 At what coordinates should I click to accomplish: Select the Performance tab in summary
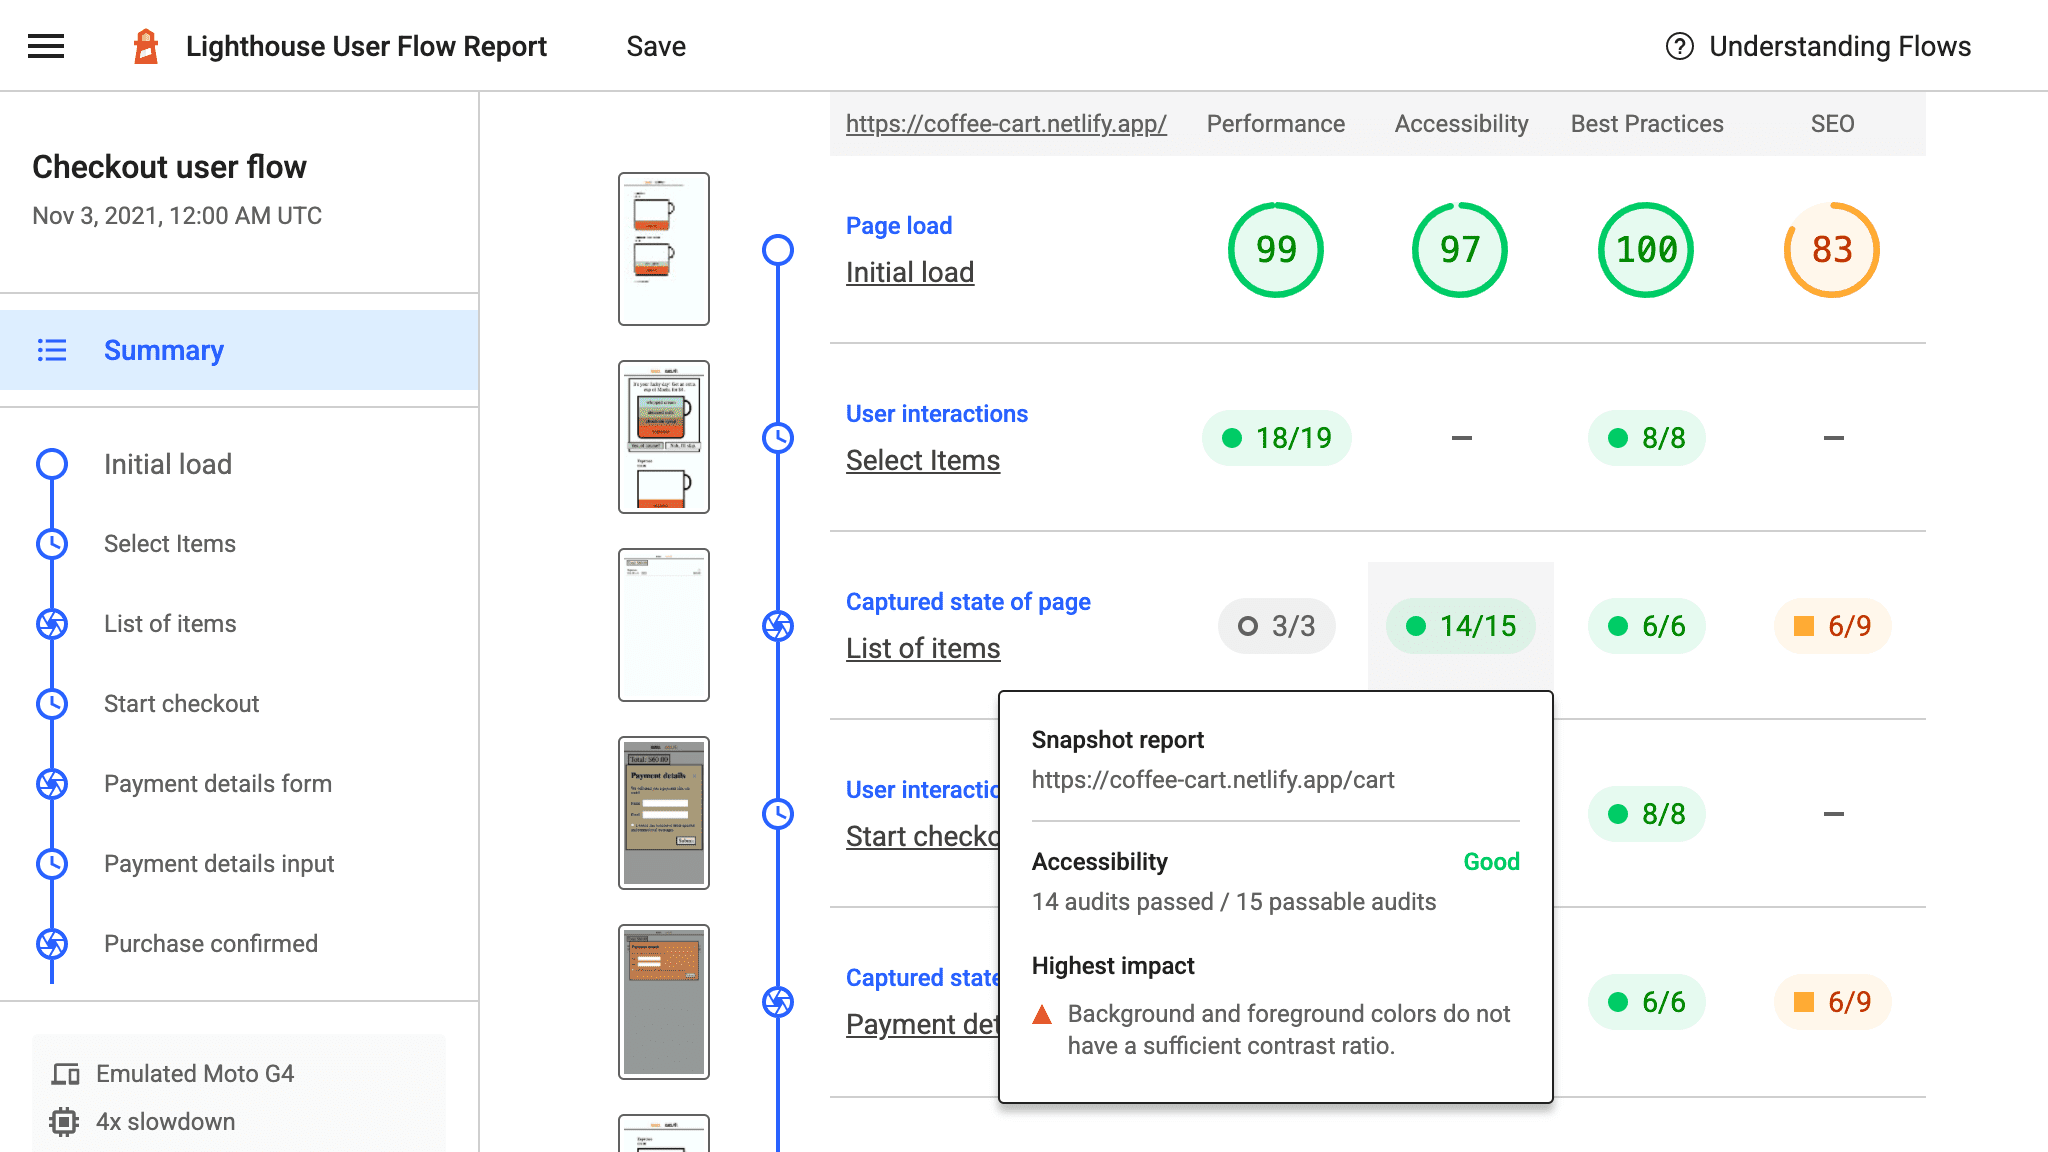point(1276,122)
